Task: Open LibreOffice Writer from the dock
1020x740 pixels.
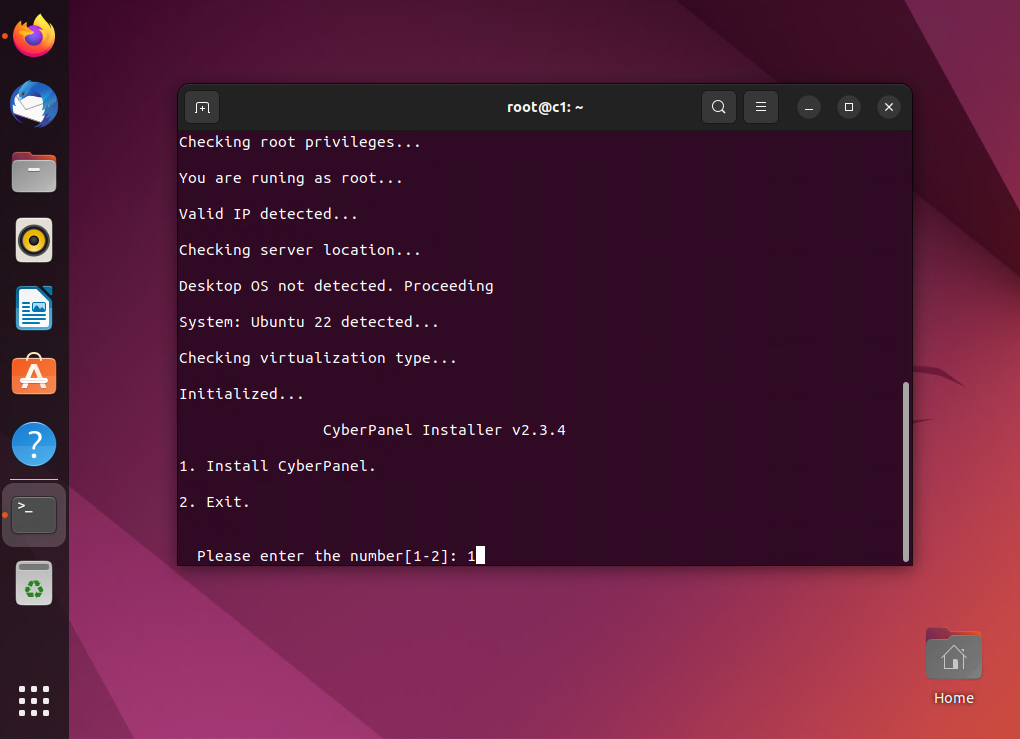Action: (34, 308)
